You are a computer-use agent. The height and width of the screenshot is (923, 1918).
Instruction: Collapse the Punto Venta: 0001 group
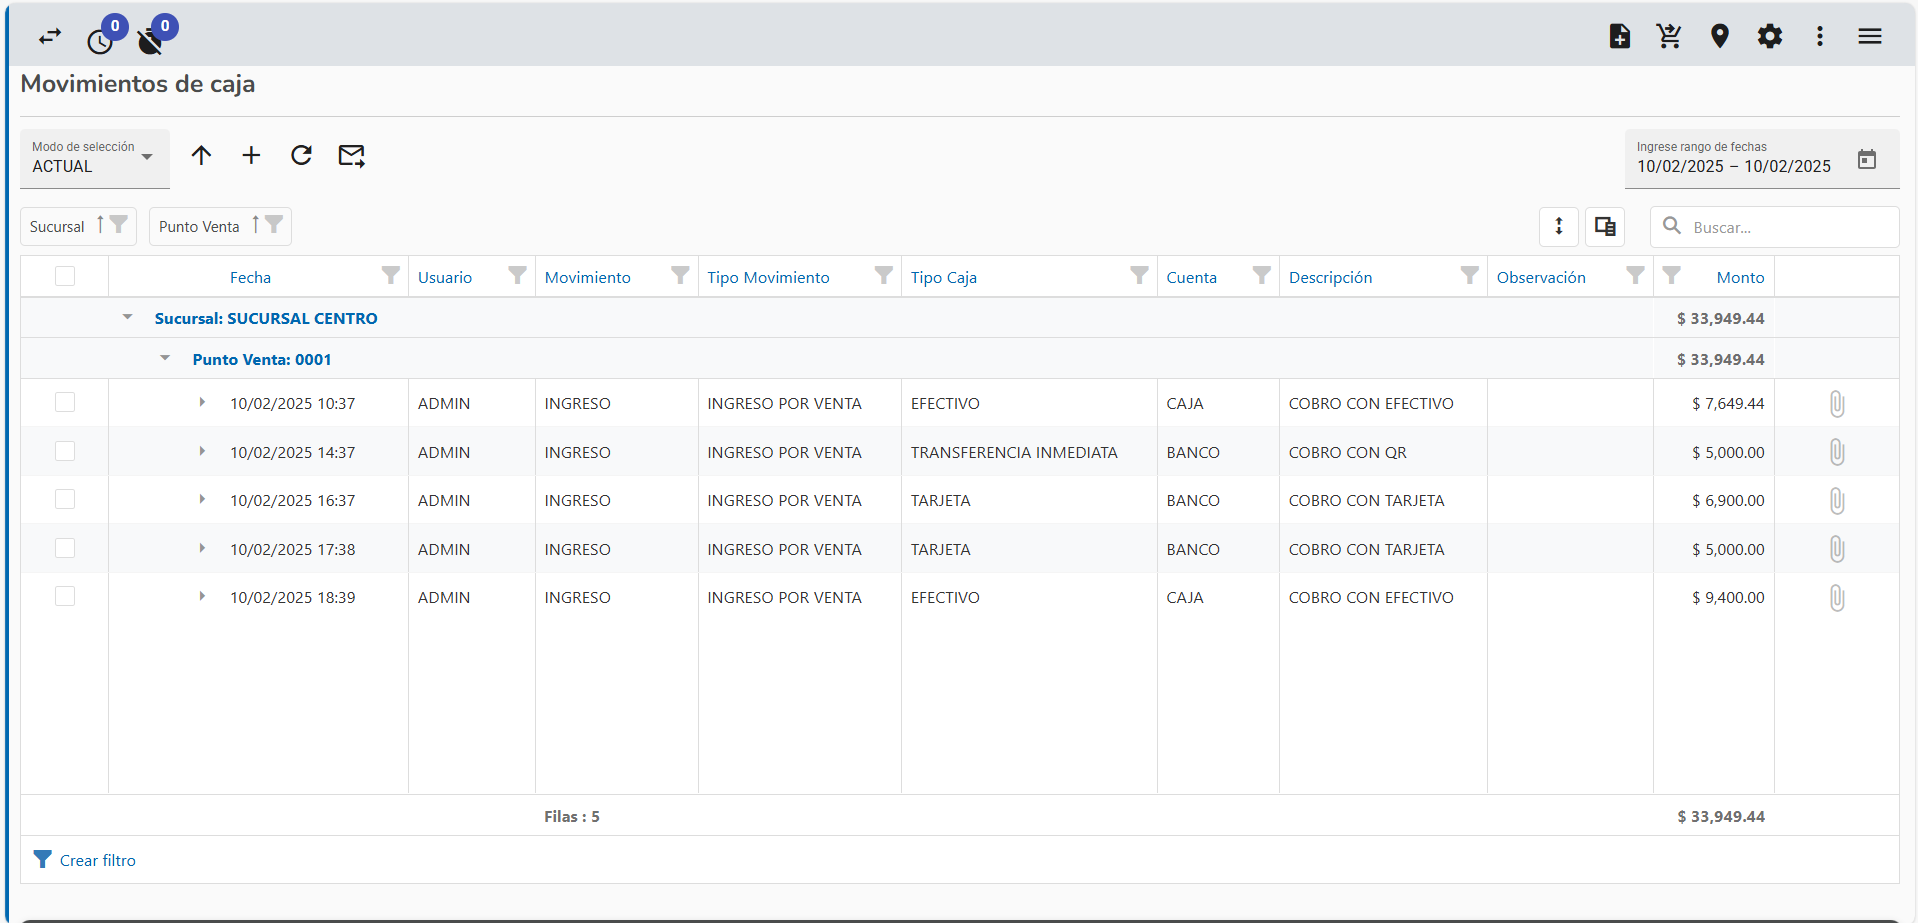pyautogui.click(x=165, y=358)
